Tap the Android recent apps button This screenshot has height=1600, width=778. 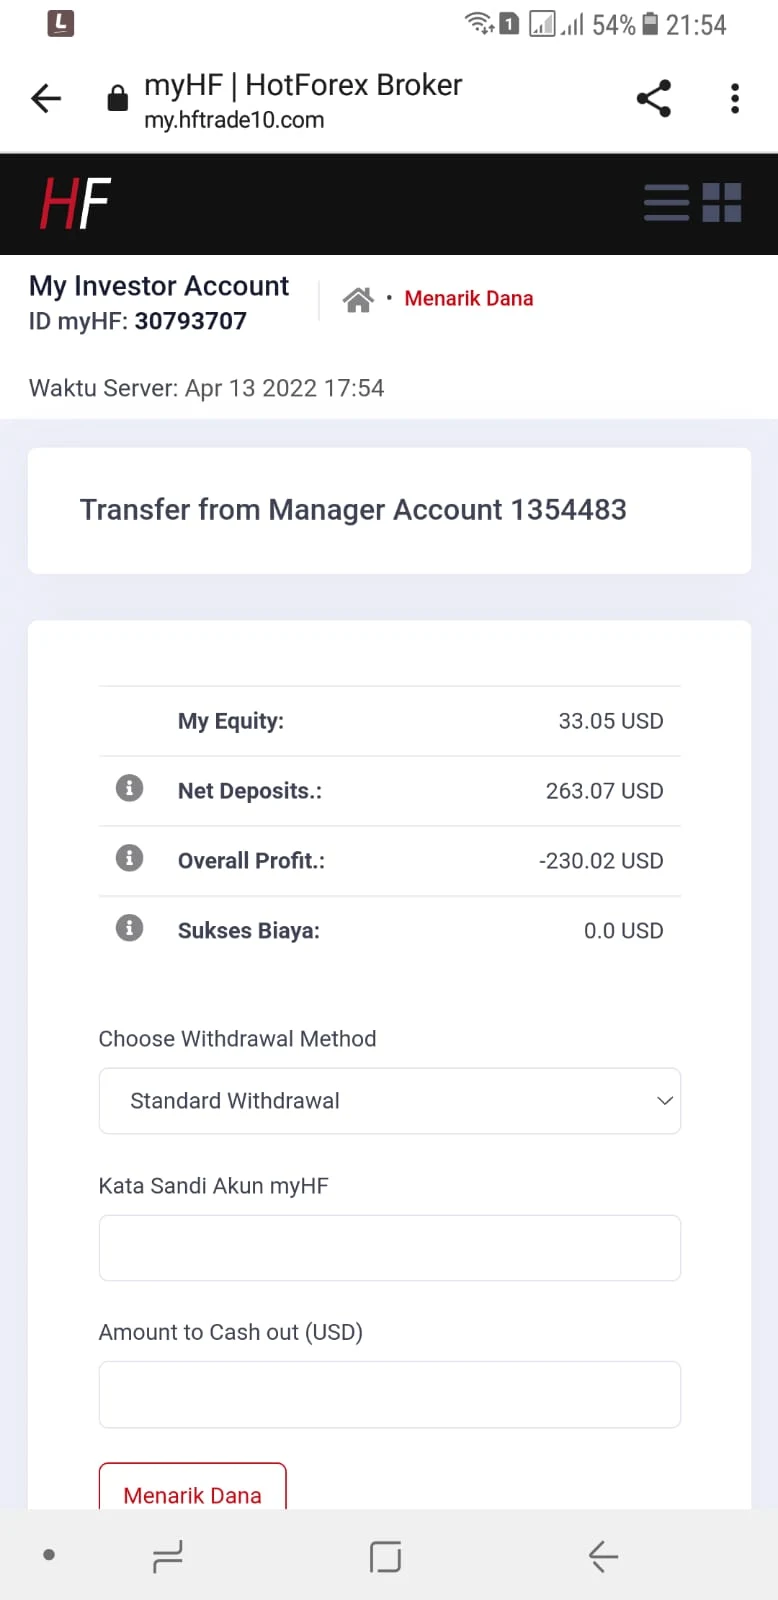click(x=168, y=1556)
